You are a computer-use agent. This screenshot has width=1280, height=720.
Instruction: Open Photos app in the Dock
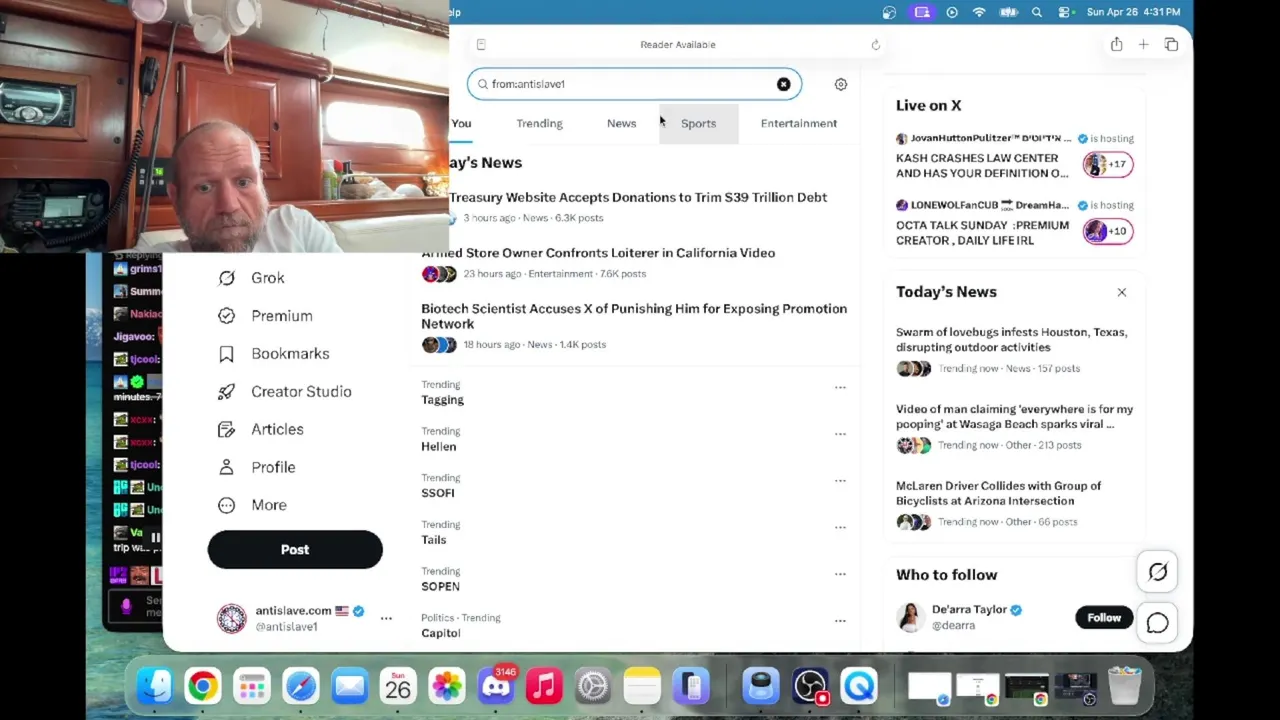click(447, 687)
